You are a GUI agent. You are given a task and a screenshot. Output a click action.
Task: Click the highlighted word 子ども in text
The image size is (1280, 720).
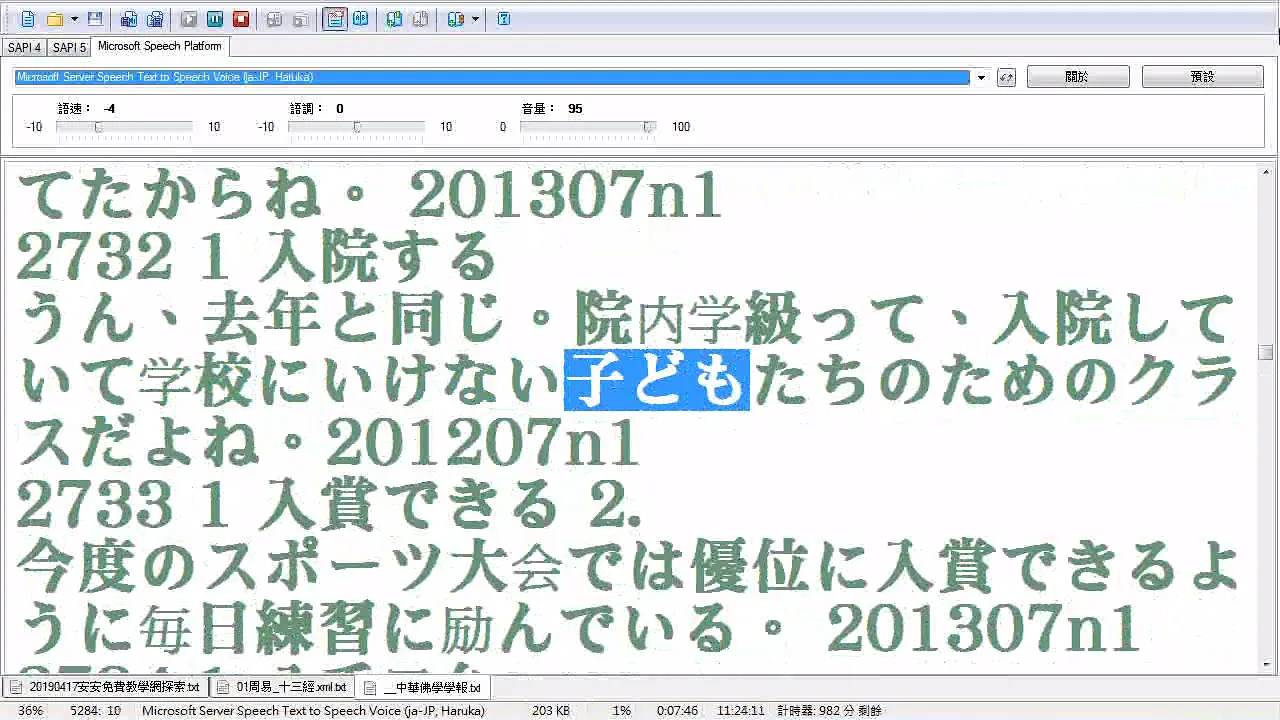[x=657, y=380]
